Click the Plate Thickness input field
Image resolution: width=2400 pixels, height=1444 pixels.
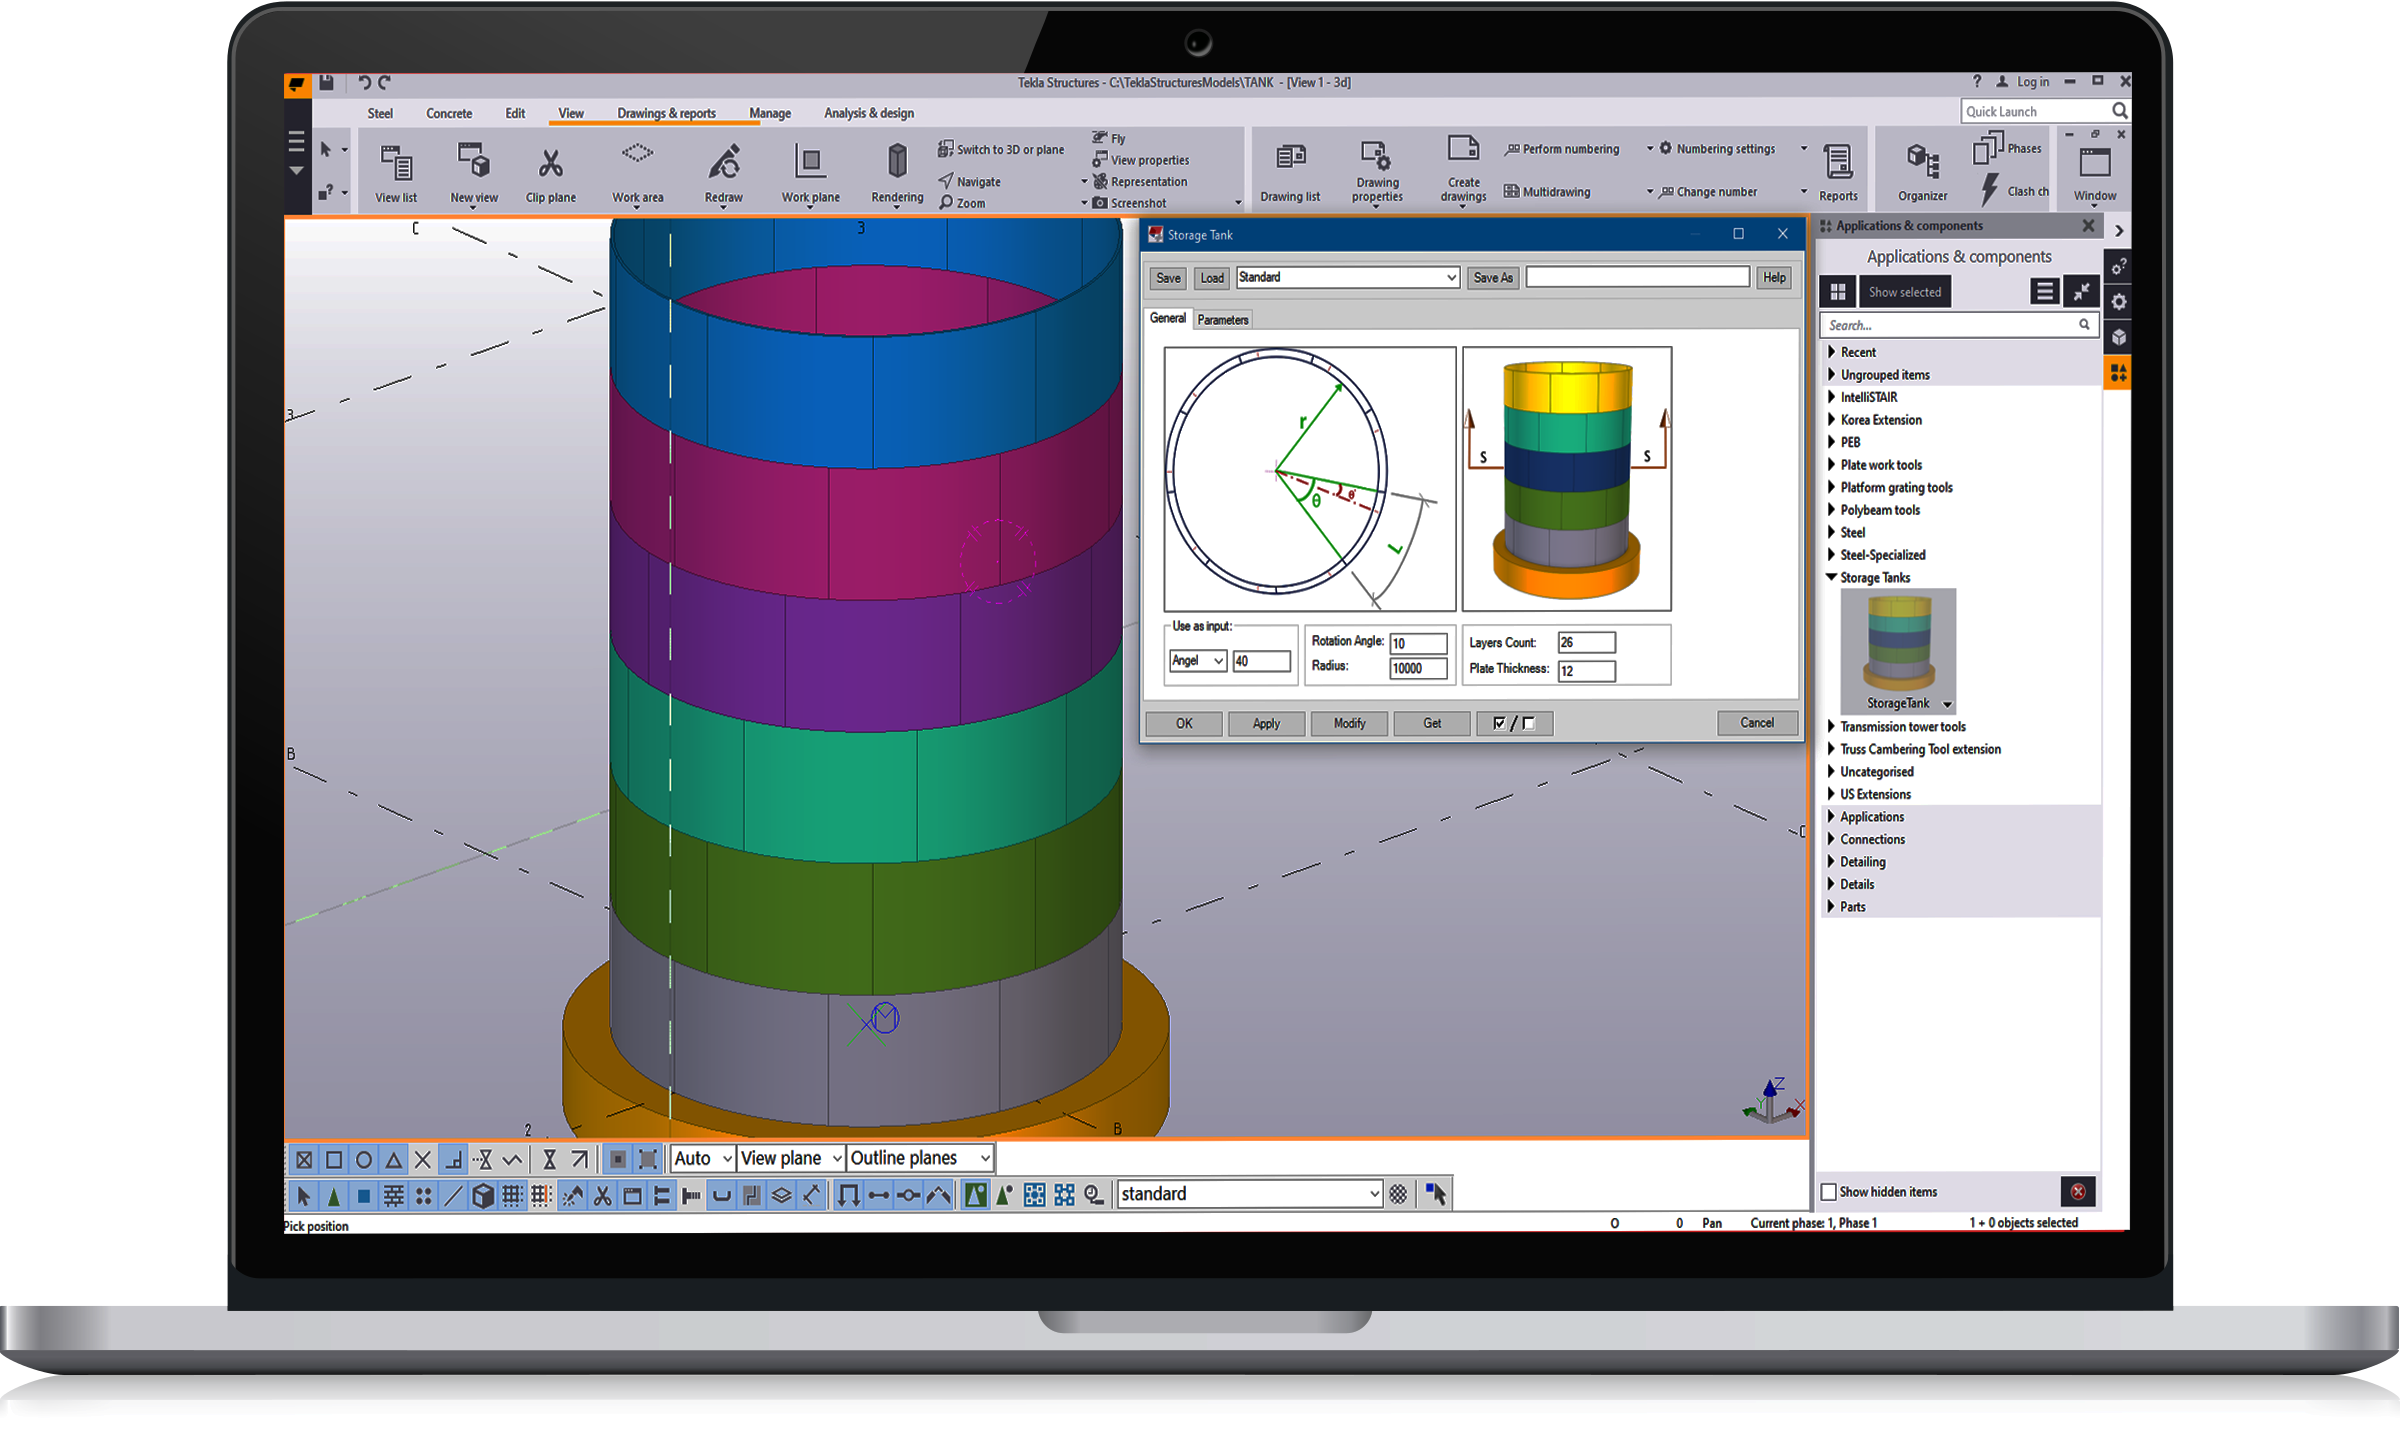(x=1586, y=671)
